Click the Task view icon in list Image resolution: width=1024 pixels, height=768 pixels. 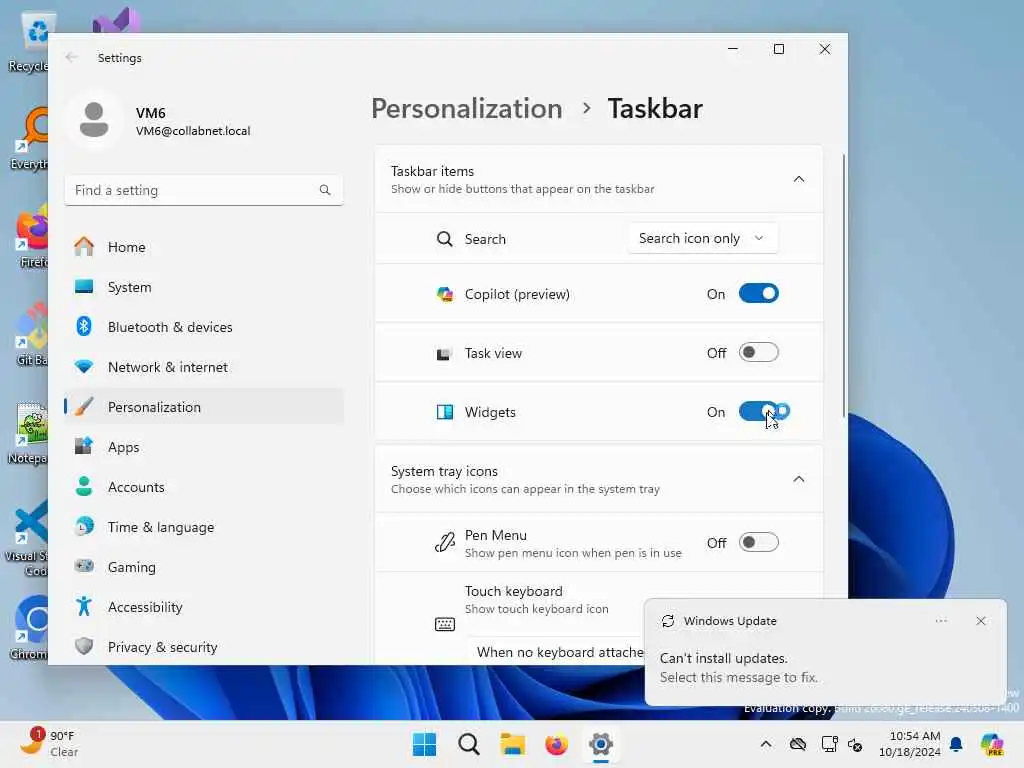444,353
